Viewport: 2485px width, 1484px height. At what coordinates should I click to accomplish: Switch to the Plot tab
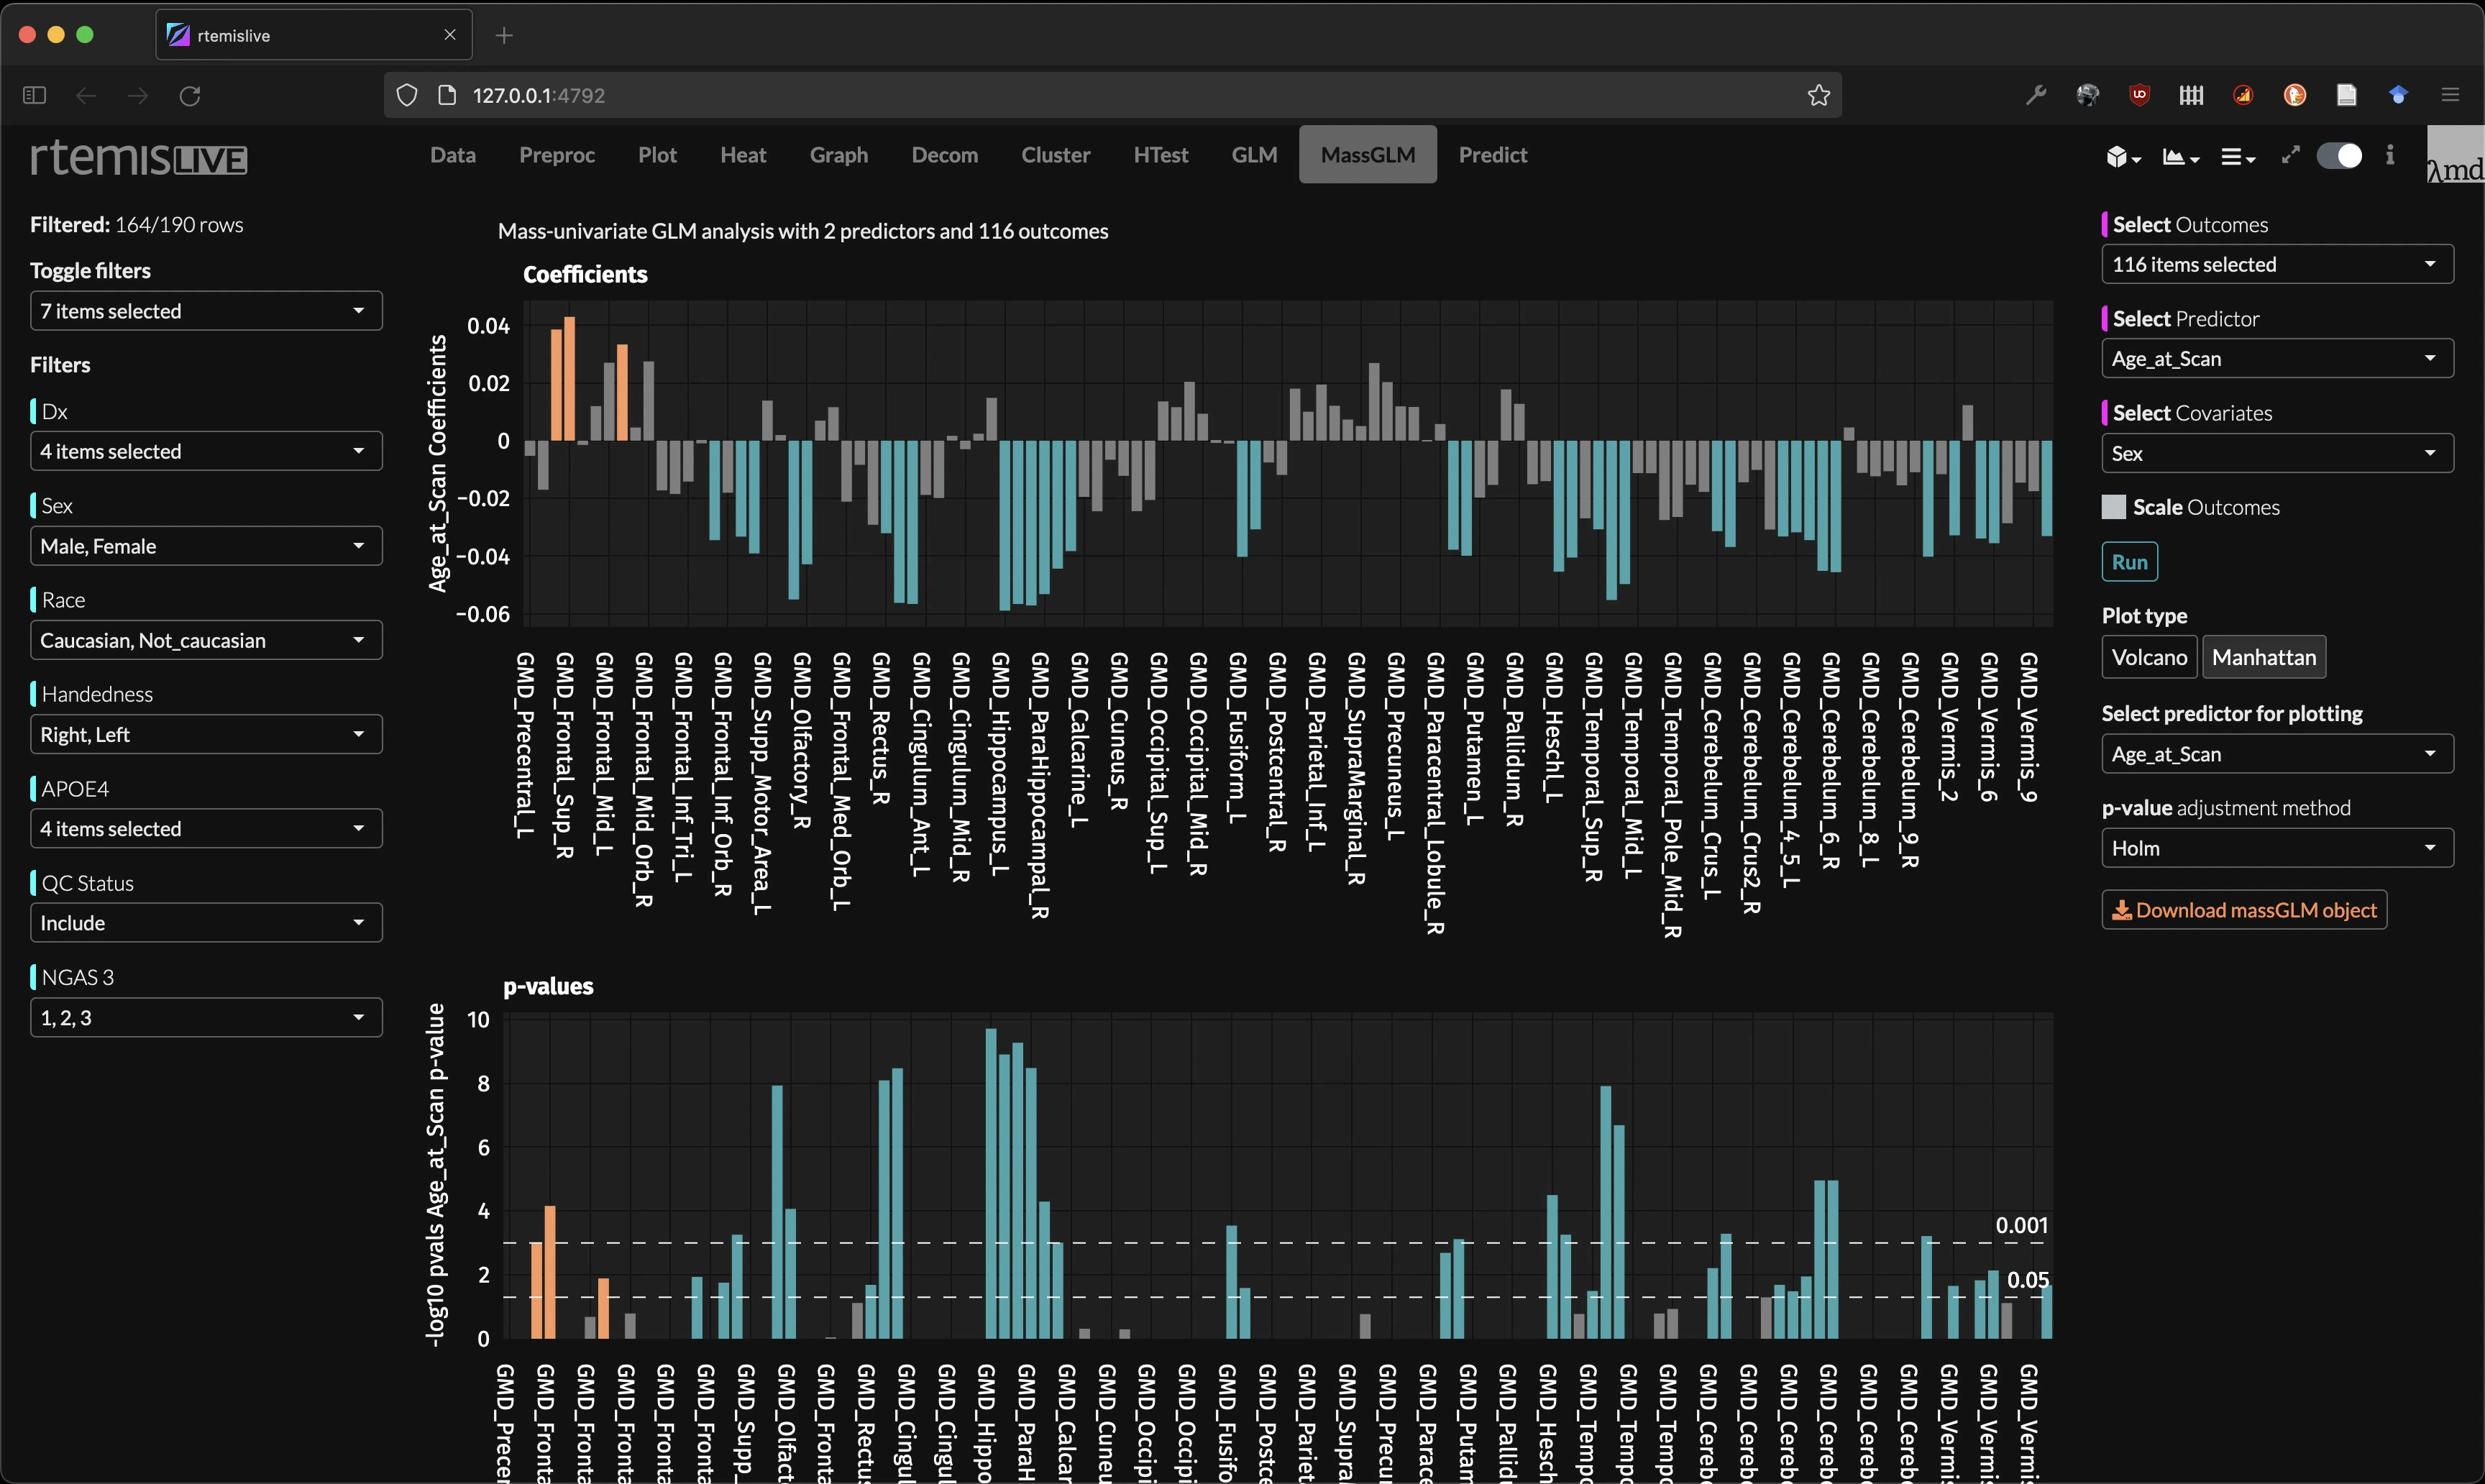(657, 155)
